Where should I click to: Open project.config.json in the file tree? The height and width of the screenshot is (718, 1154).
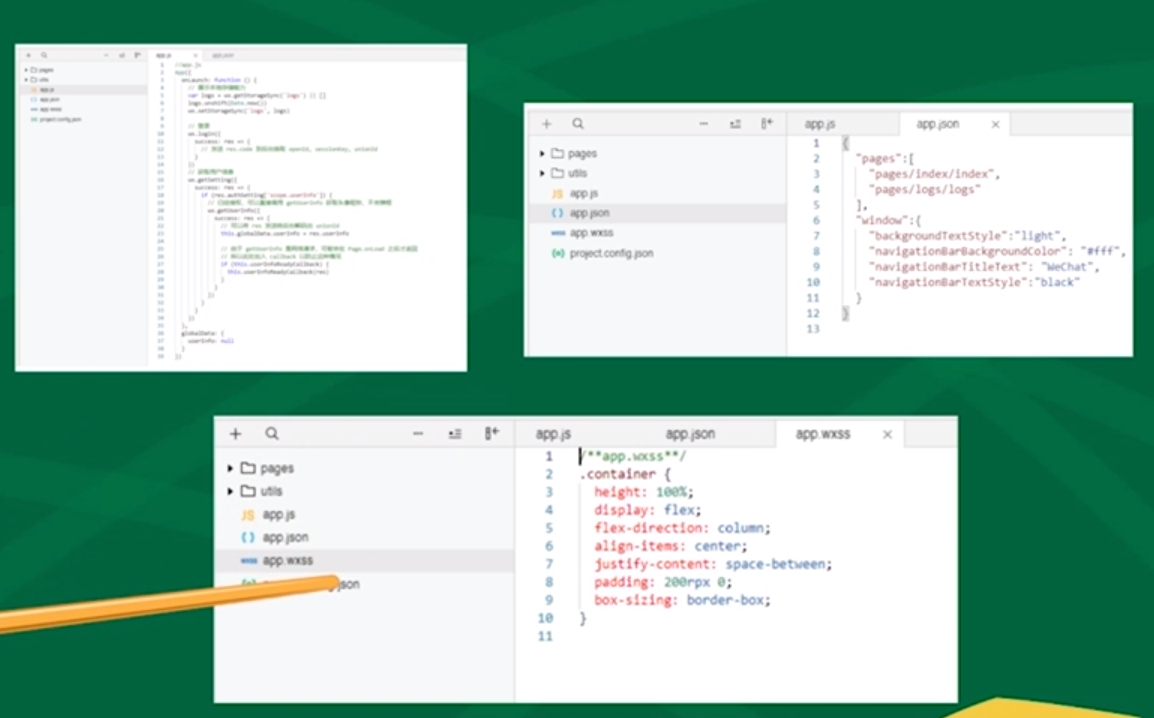(x=611, y=253)
